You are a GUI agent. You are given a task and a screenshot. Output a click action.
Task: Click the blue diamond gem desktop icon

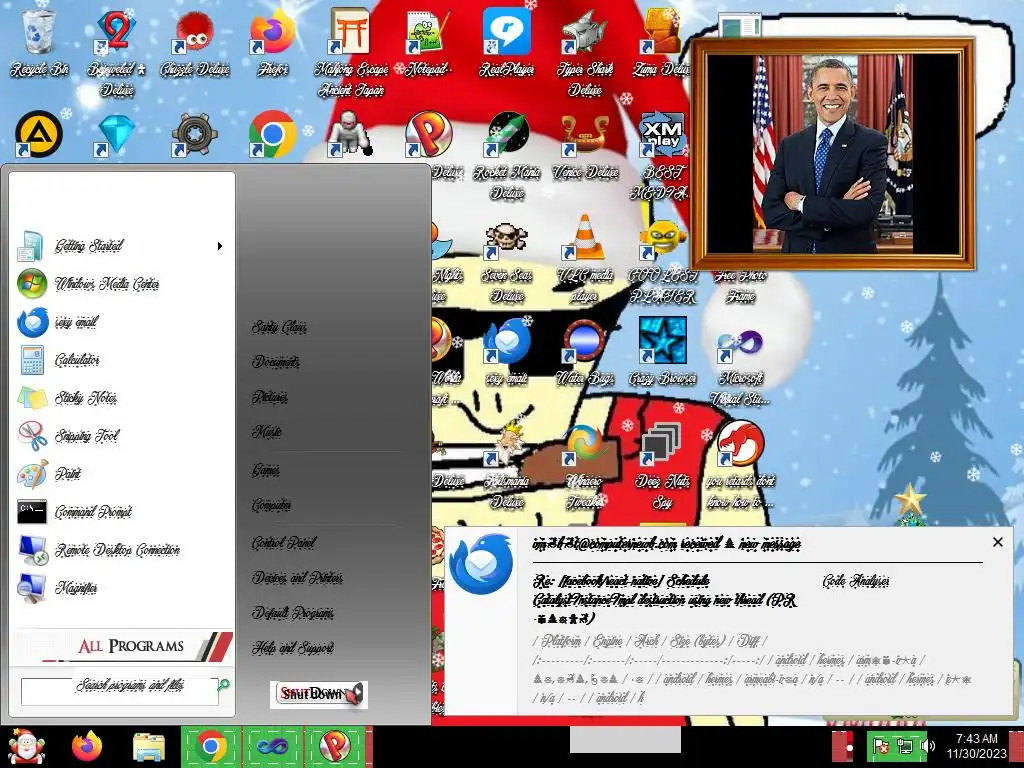tap(116, 134)
